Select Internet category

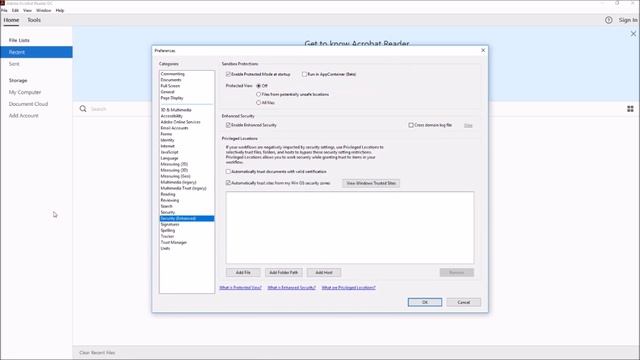(x=167, y=146)
